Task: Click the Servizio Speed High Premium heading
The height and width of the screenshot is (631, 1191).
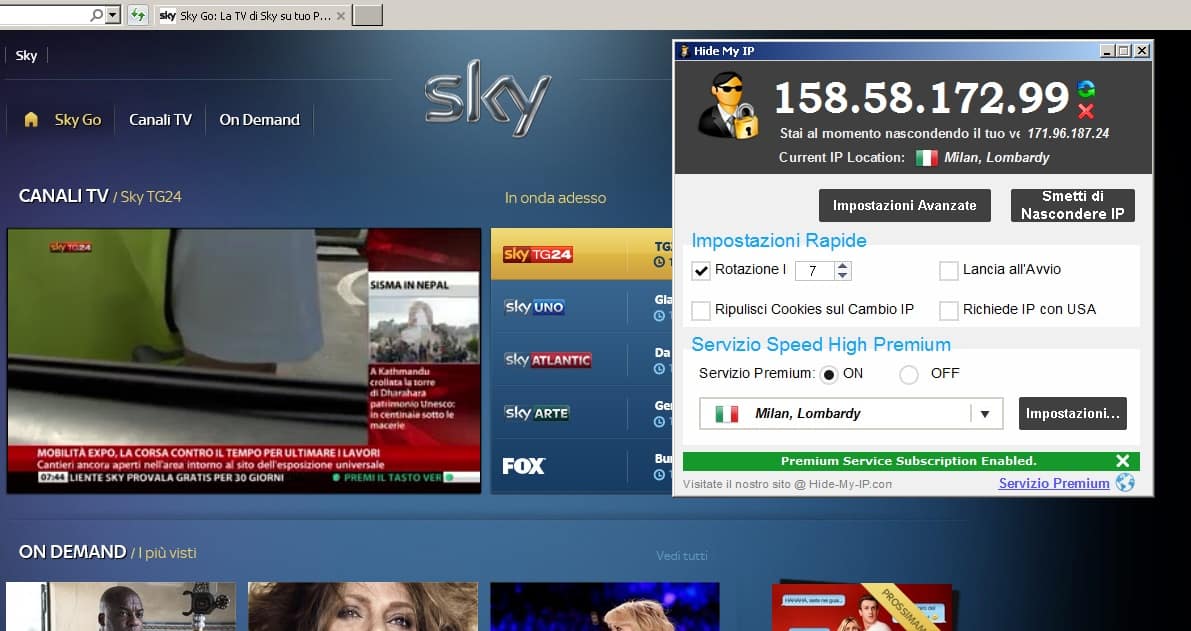Action: tap(821, 345)
